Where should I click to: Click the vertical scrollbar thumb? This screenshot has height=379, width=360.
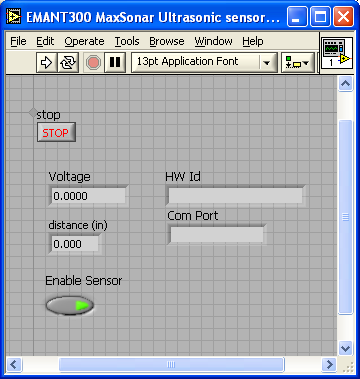[x=345, y=217]
